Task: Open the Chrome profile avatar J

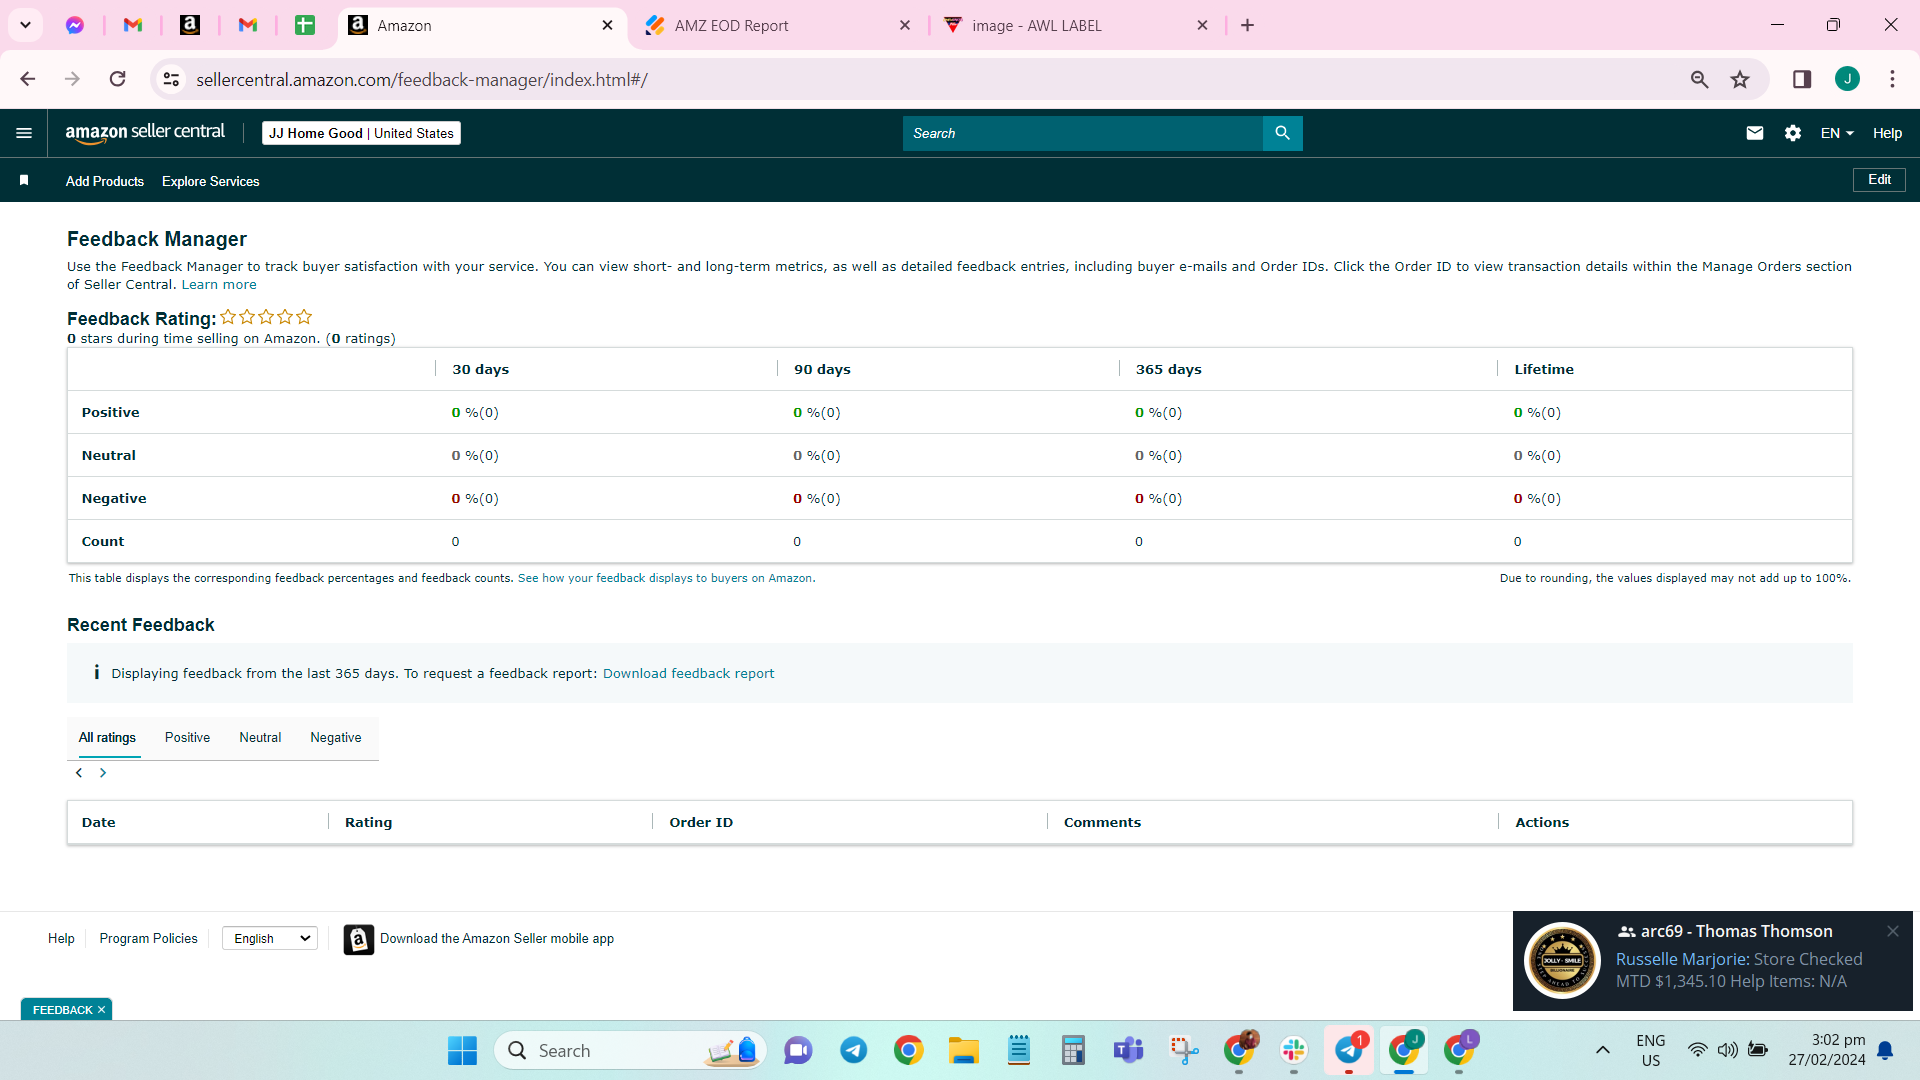Action: pyautogui.click(x=1847, y=79)
